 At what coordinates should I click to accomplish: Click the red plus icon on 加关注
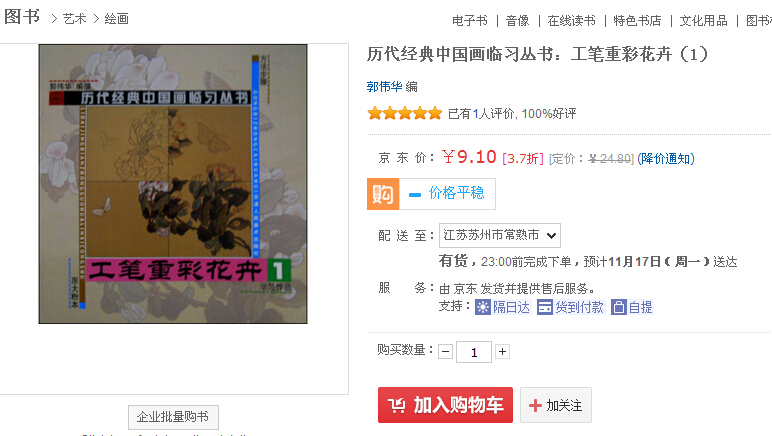[535, 405]
